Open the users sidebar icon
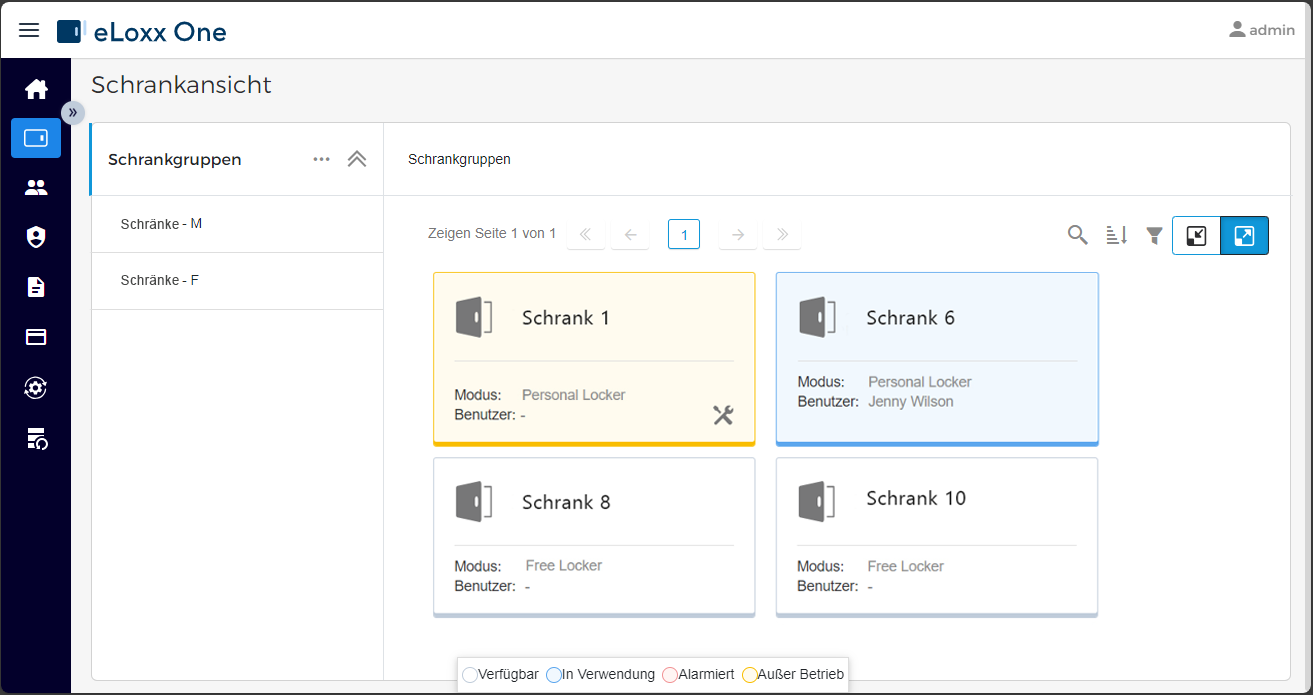1313x695 pixels. (x=36, y=187)
